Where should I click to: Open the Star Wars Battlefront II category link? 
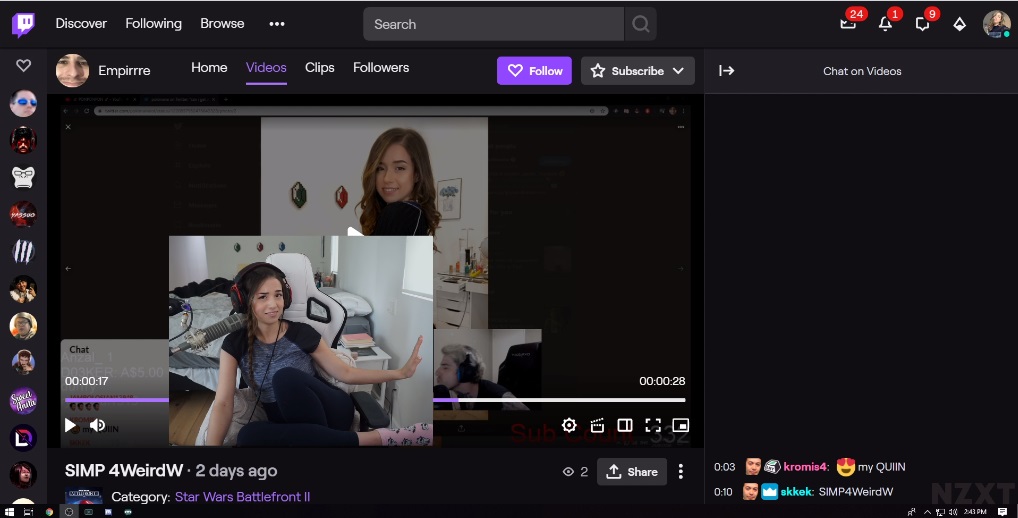(242, 497)
